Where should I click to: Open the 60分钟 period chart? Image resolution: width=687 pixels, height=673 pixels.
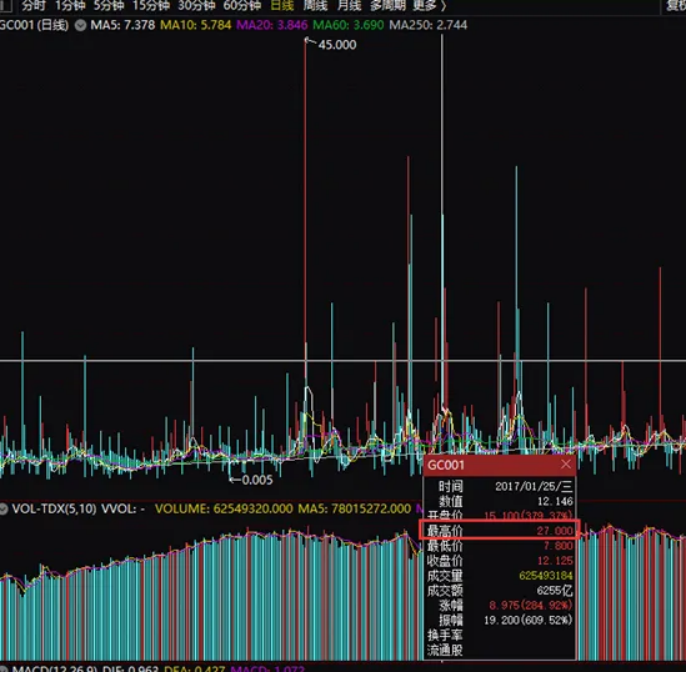coord(242,5)
